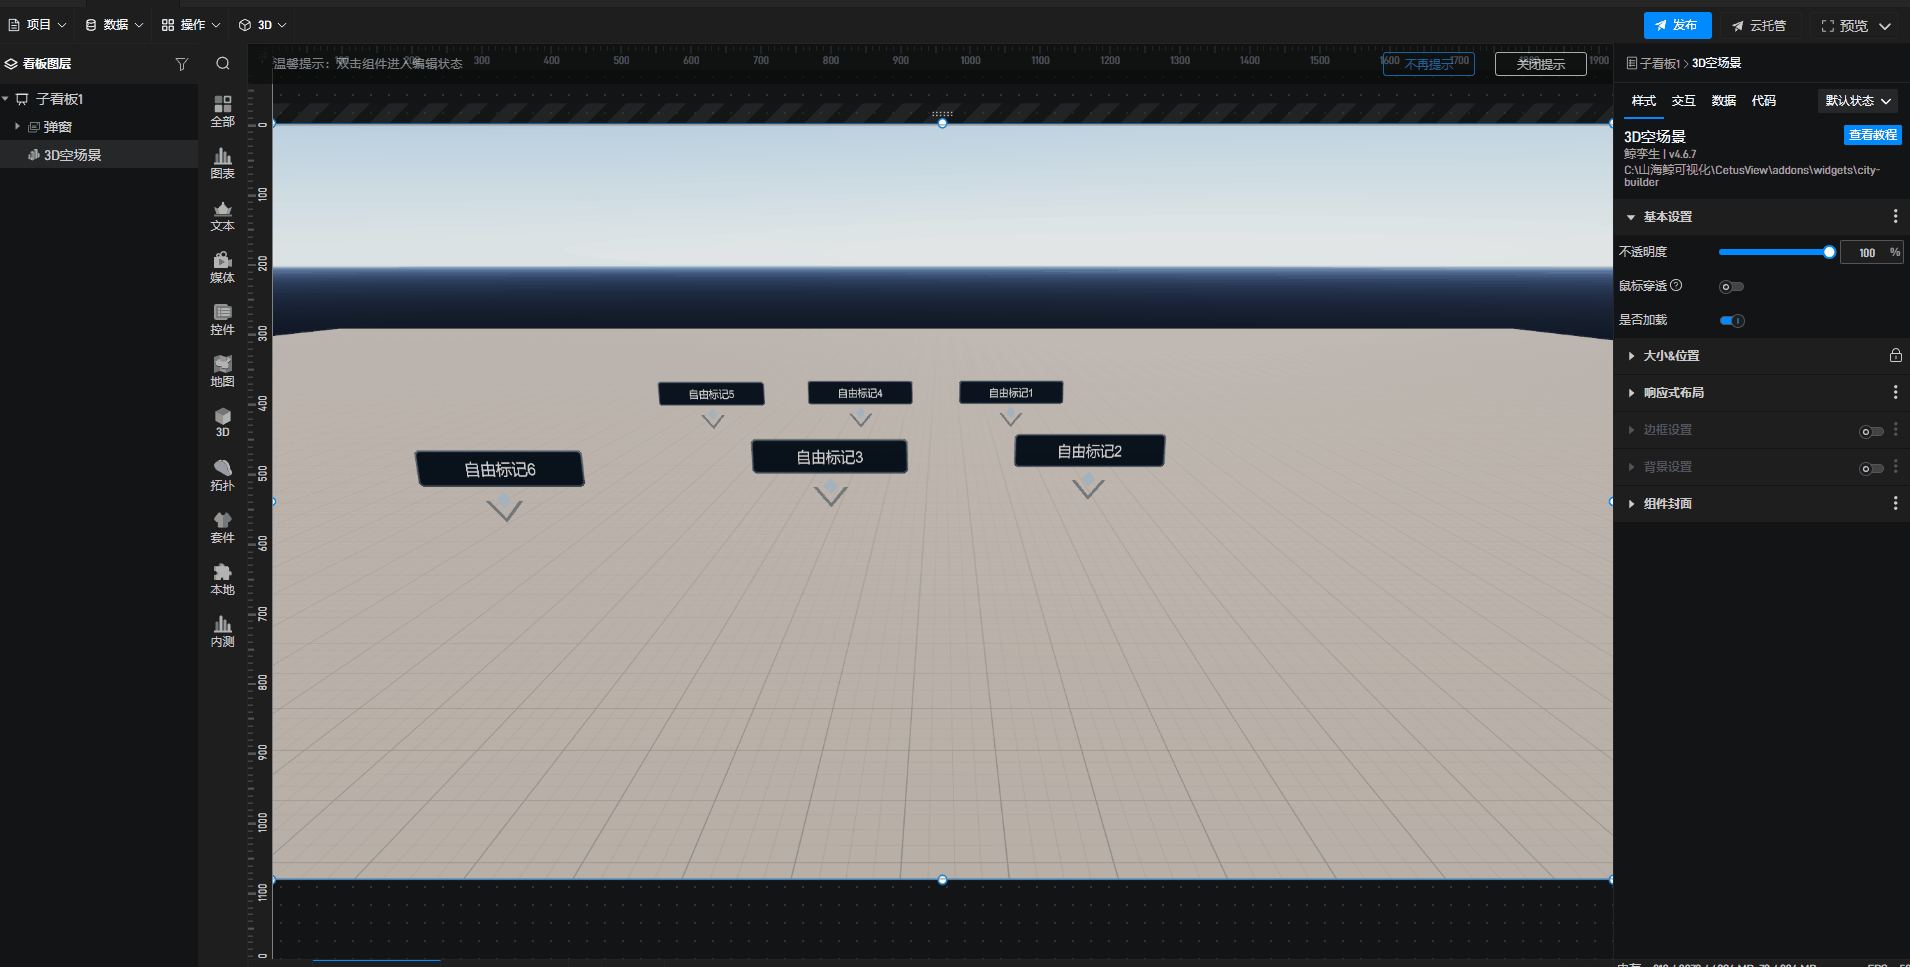The image size is (1910, 967).
Task: Open the 数据 menu in top bar
Action: pyautogui.click(x=113, y=25)
